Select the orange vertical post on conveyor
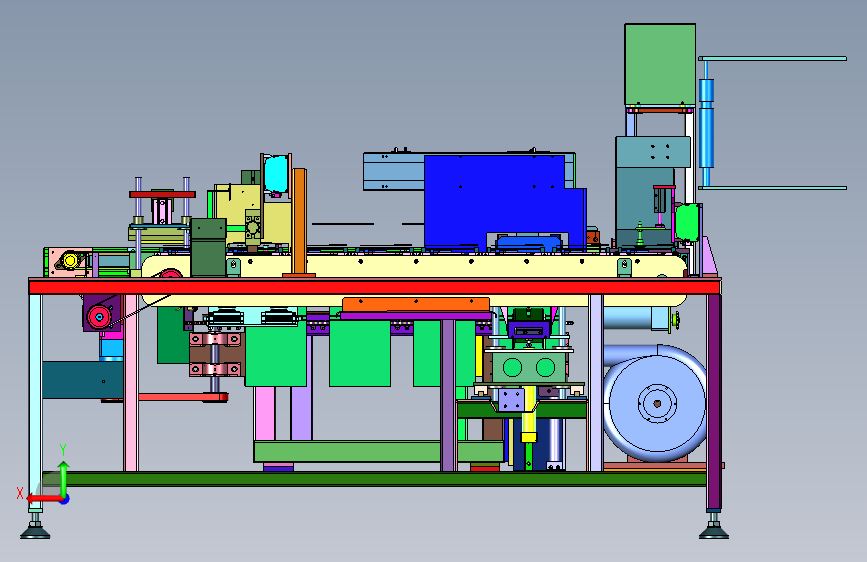The image size is (867, 562). (x=300, y=221)
